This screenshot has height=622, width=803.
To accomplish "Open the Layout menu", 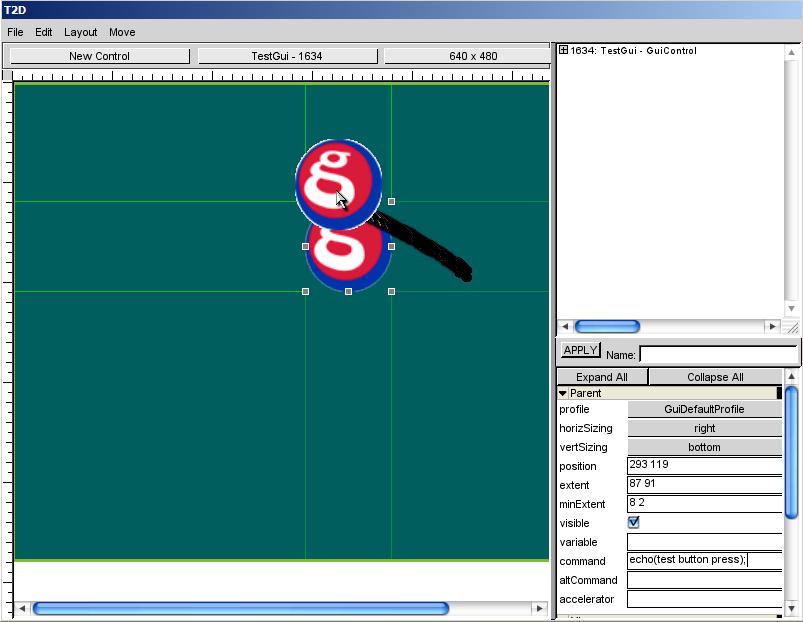I will point(80,32).
